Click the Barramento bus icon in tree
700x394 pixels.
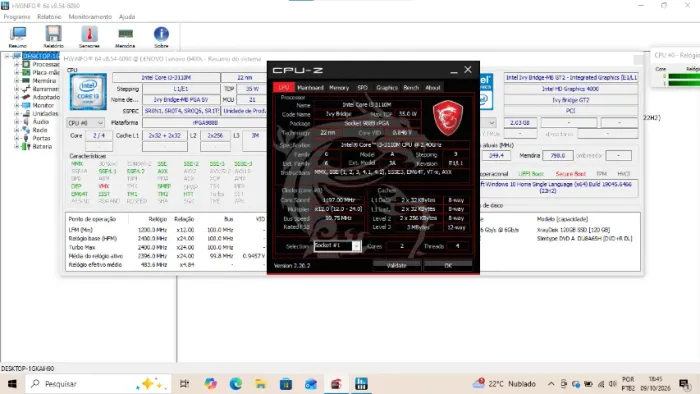click(26, 89)
